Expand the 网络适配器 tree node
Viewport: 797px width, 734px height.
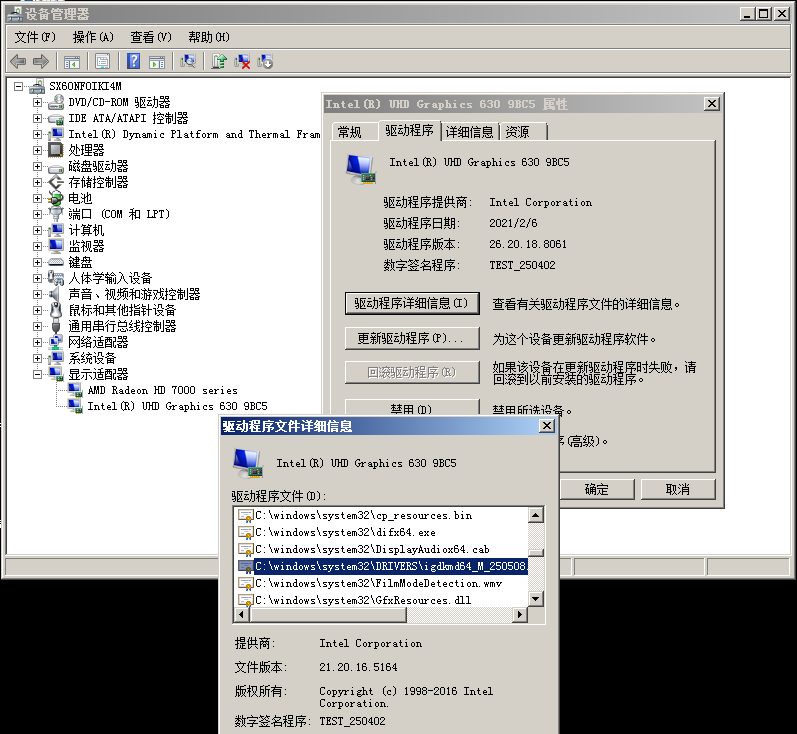[37, 342]
